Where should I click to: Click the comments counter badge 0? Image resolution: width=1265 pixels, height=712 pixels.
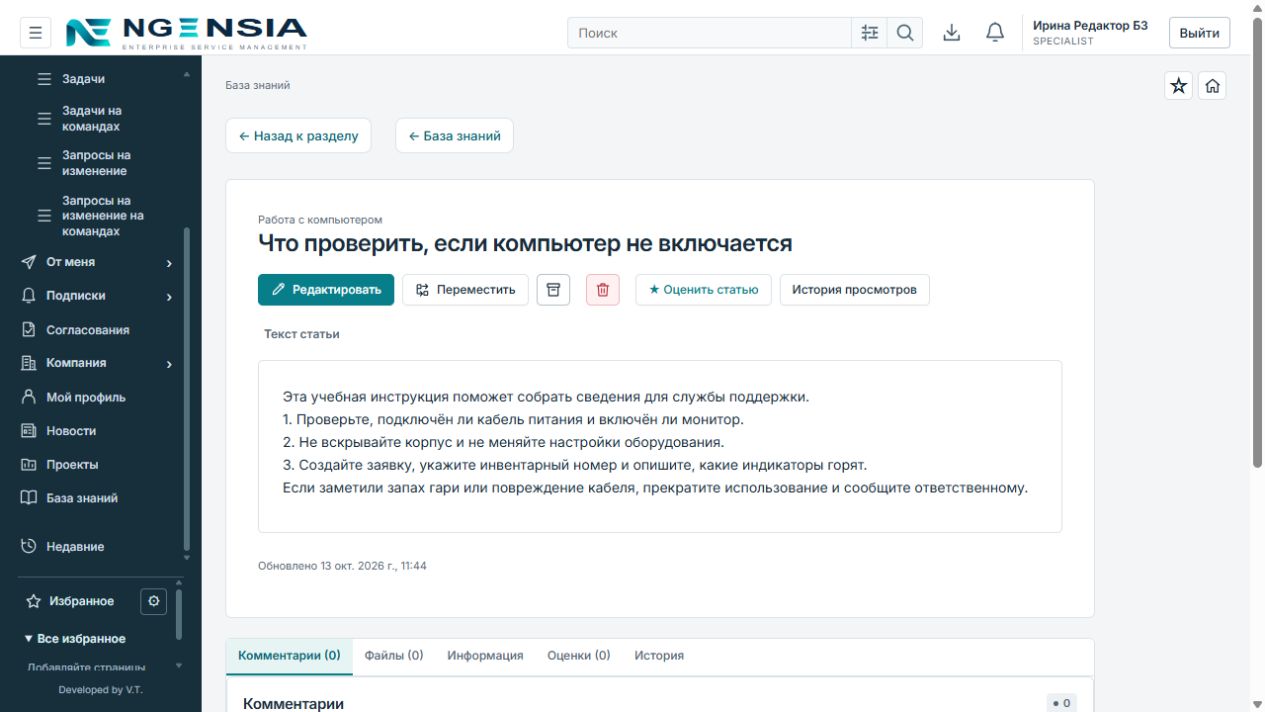tap(1062, 703)
